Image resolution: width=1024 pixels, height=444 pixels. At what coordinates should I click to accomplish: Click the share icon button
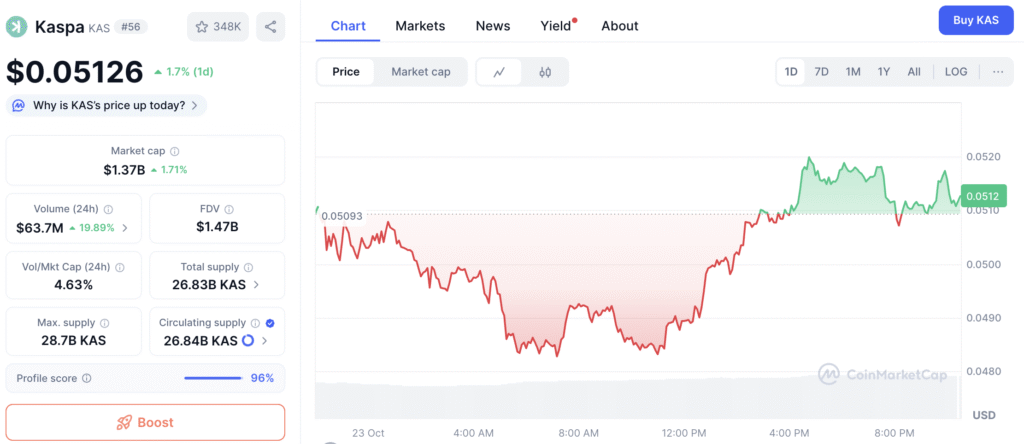point(270,26)
